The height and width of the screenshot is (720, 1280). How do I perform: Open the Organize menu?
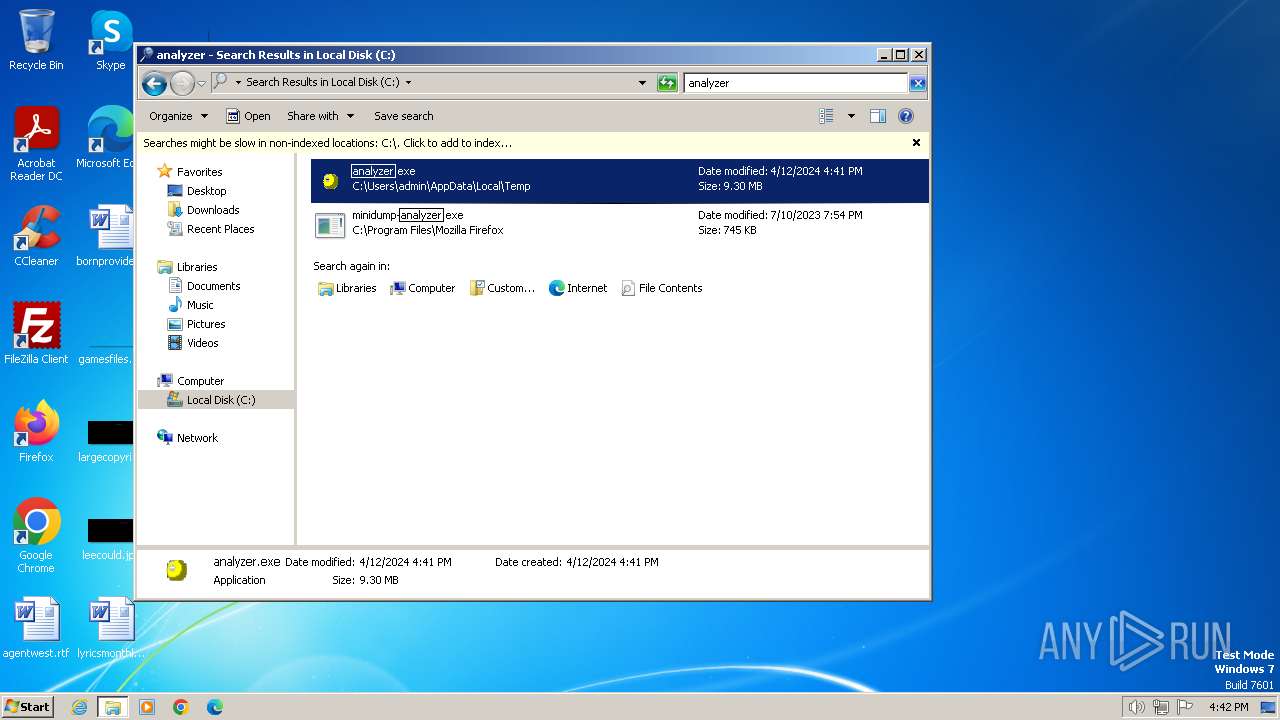pos(179,116)
